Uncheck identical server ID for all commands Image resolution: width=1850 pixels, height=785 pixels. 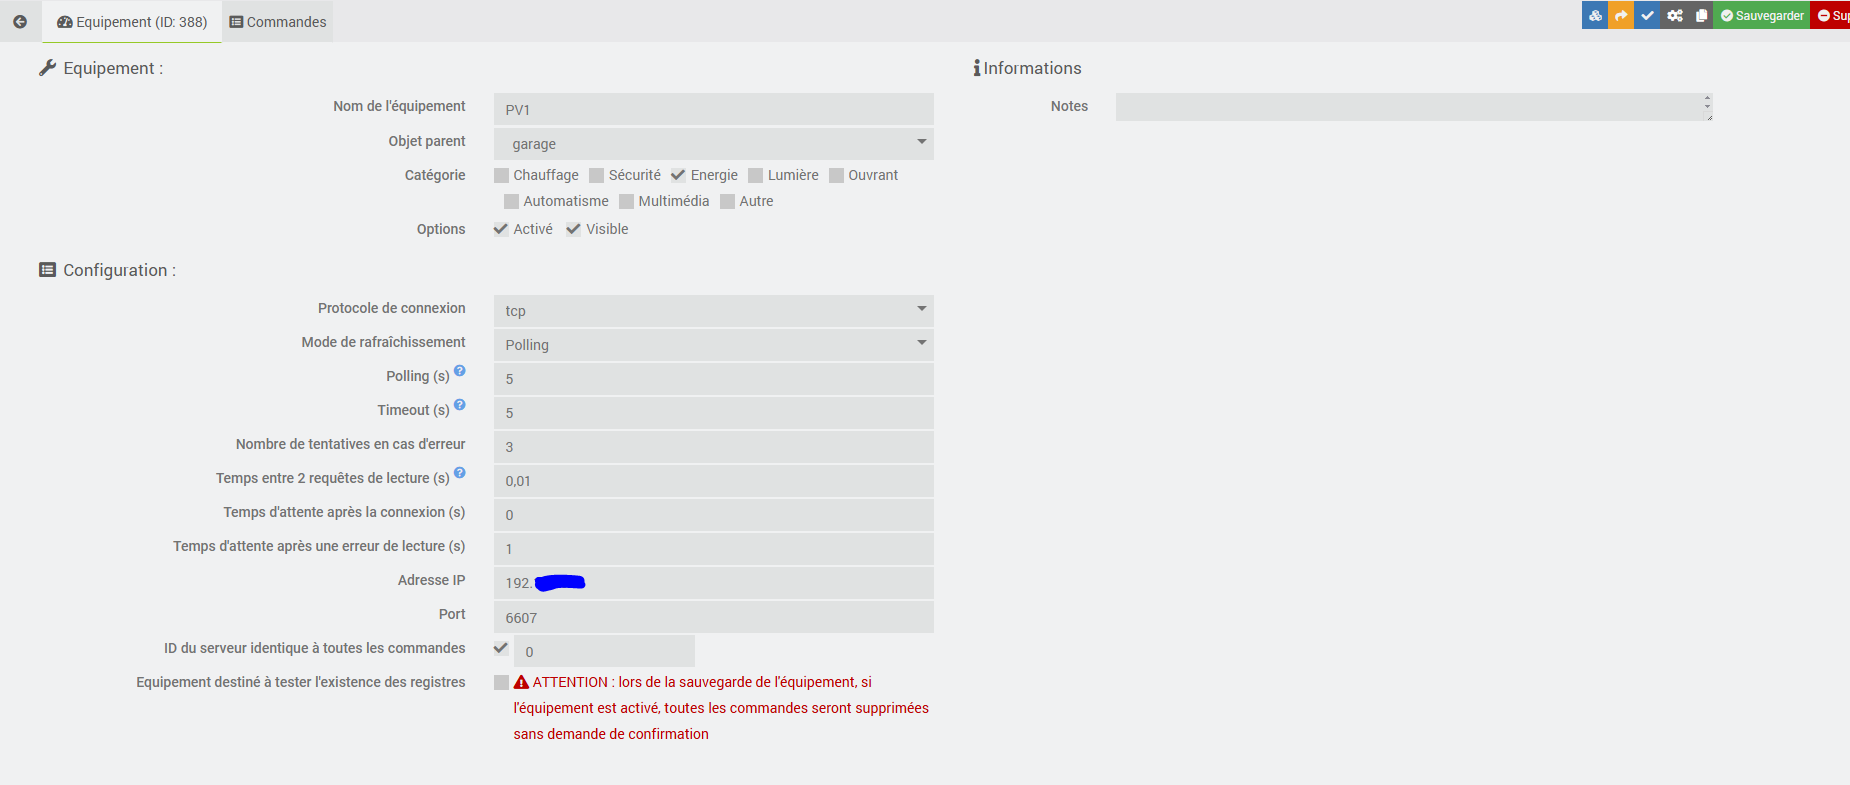point(501,648)
